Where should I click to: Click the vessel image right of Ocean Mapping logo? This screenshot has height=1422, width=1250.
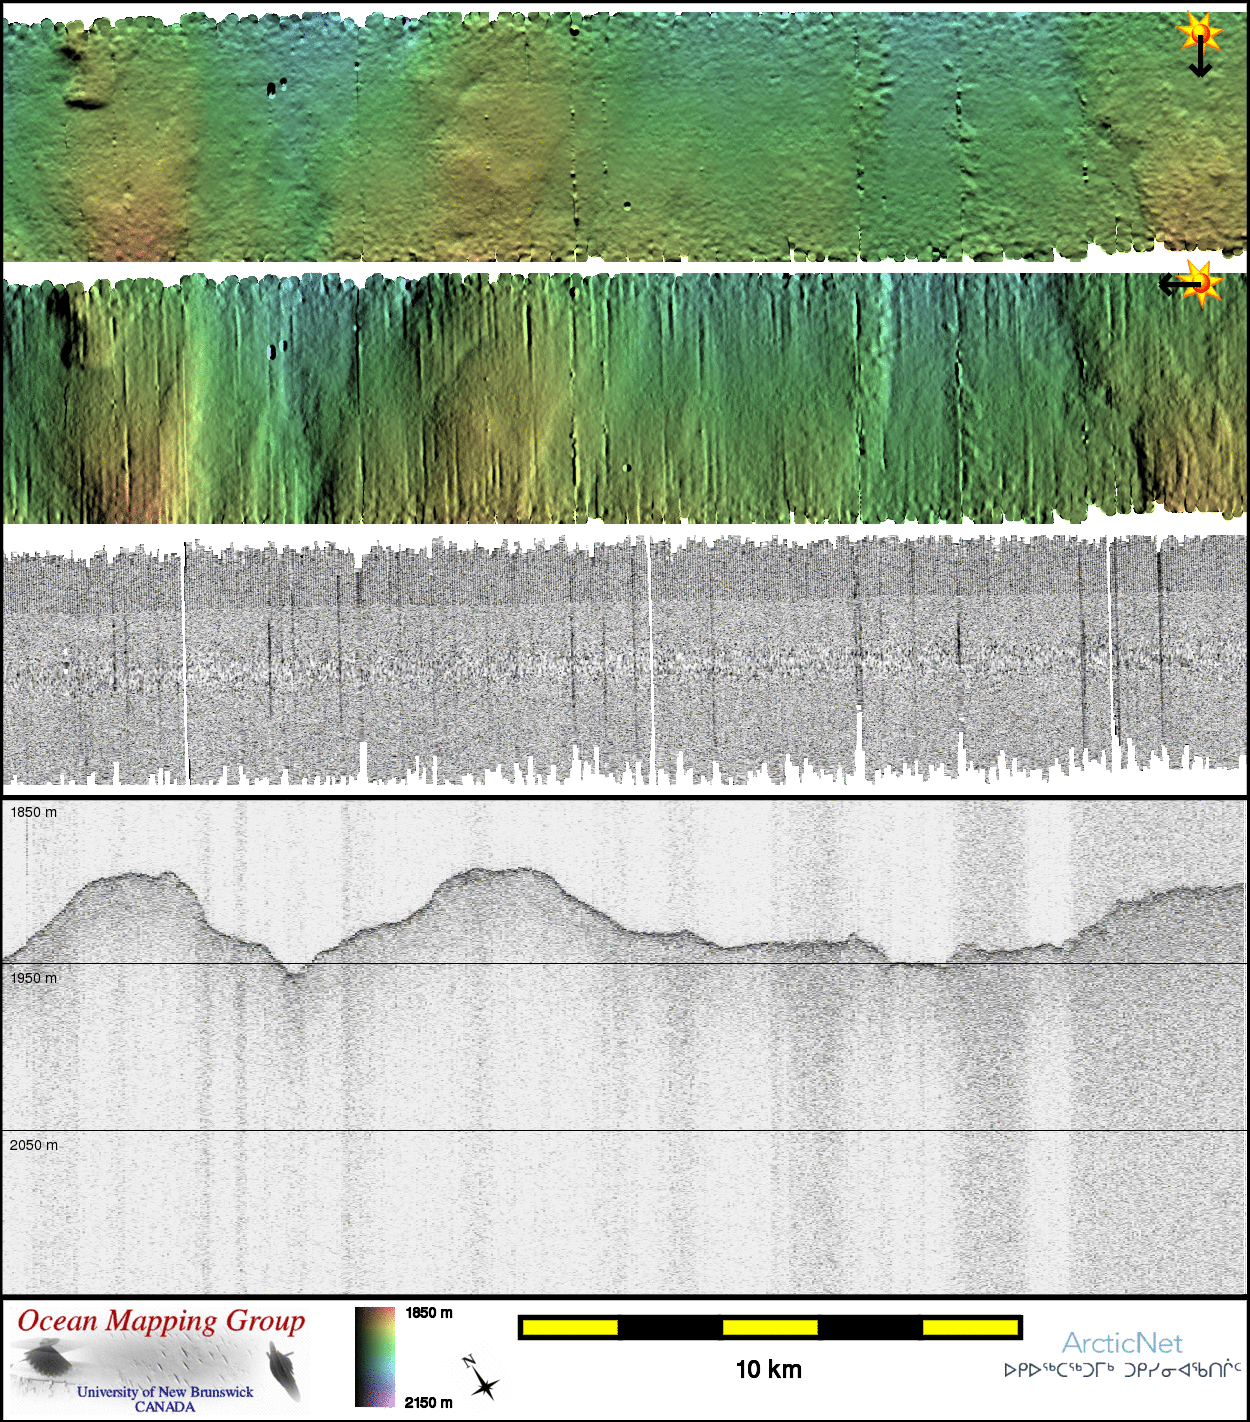(x=282, y=1370)
